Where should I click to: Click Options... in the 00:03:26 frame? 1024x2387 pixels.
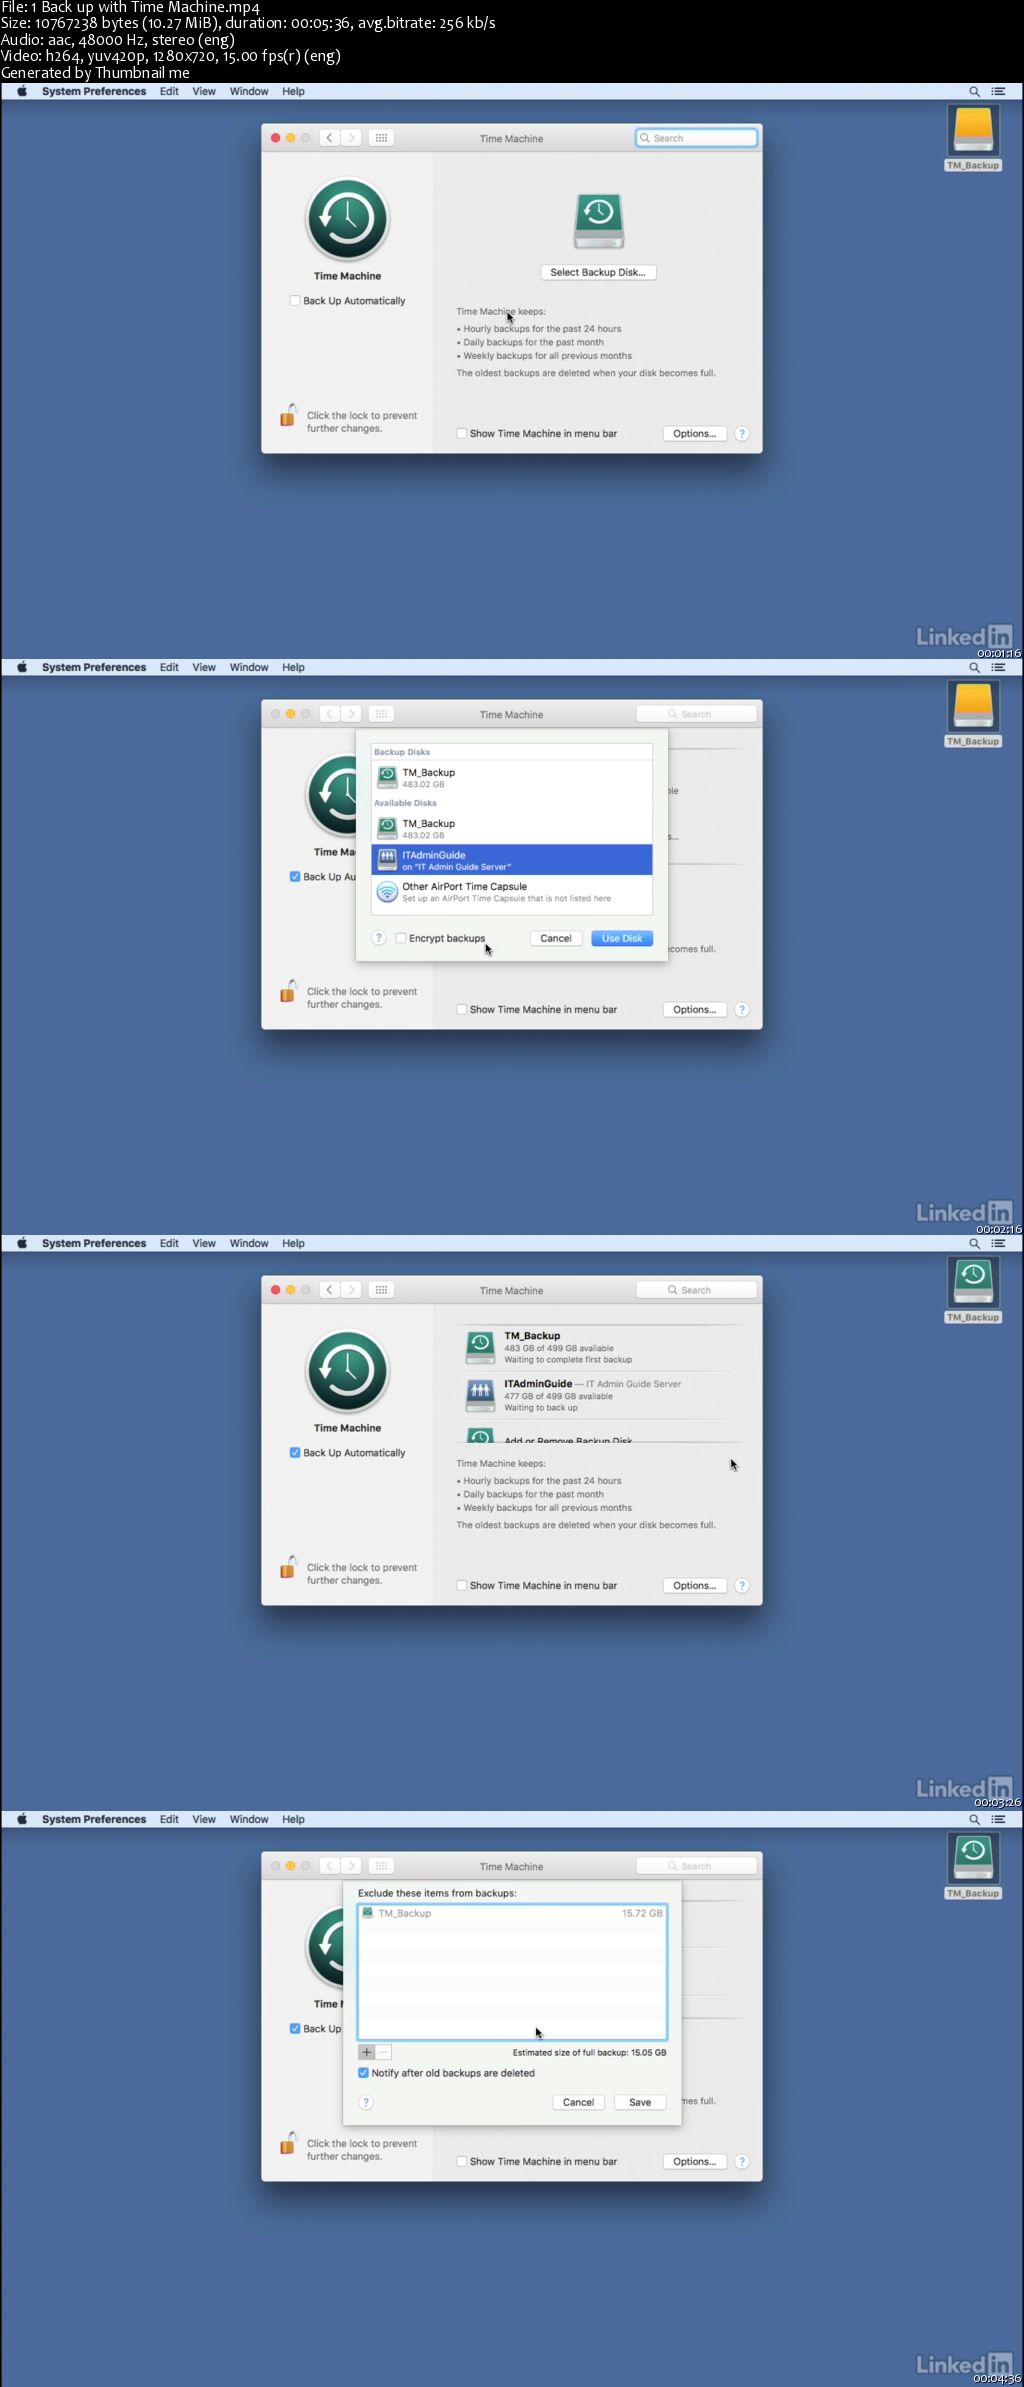(694, 1586)
